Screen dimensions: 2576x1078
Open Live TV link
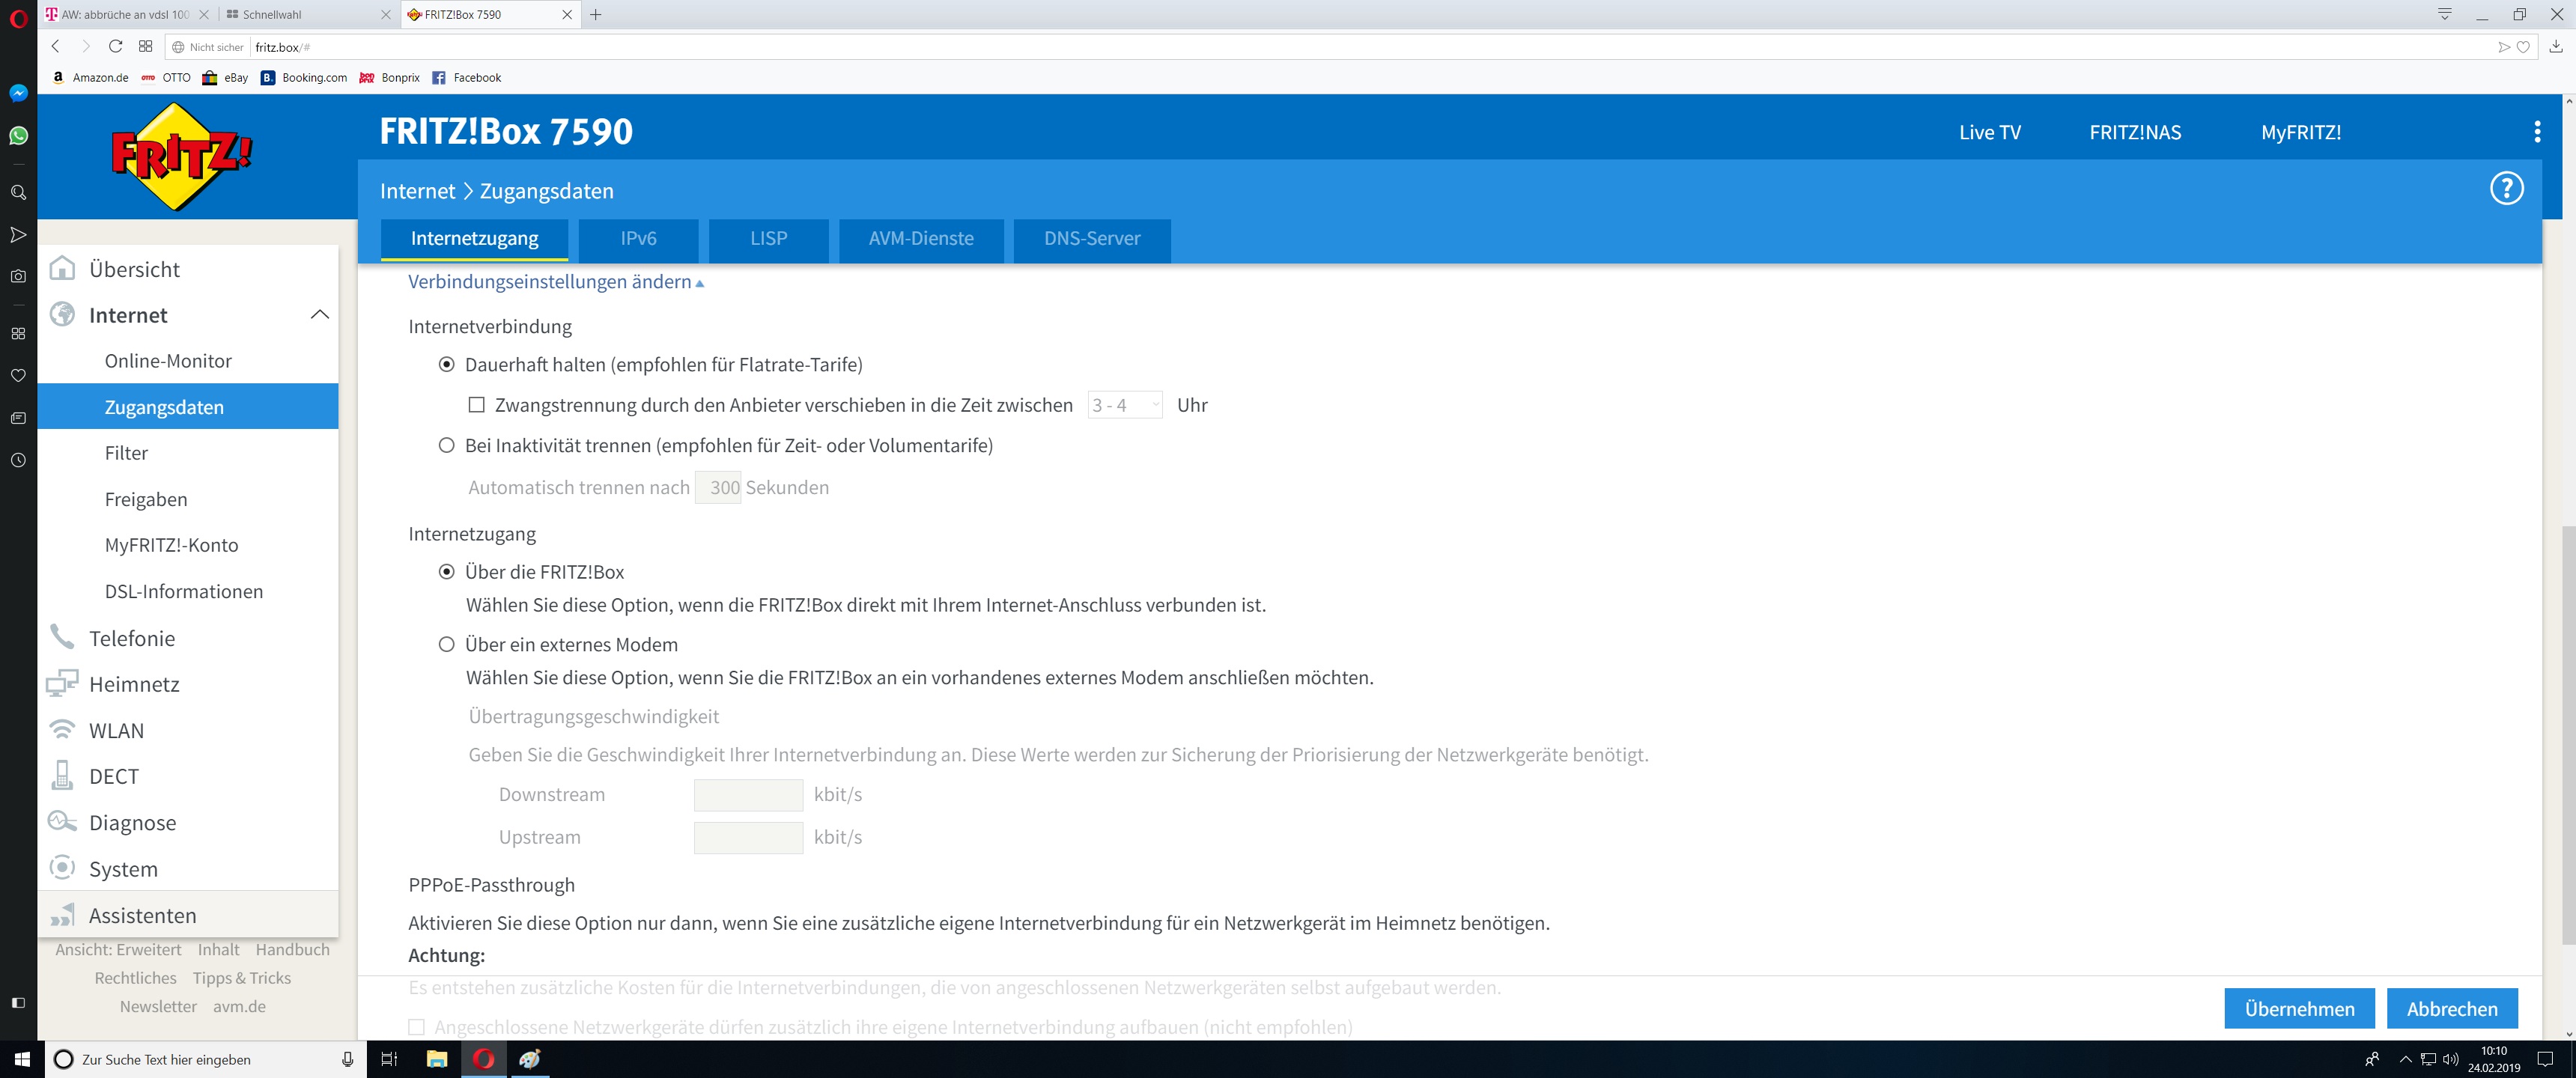click(x=1989, y=132)
